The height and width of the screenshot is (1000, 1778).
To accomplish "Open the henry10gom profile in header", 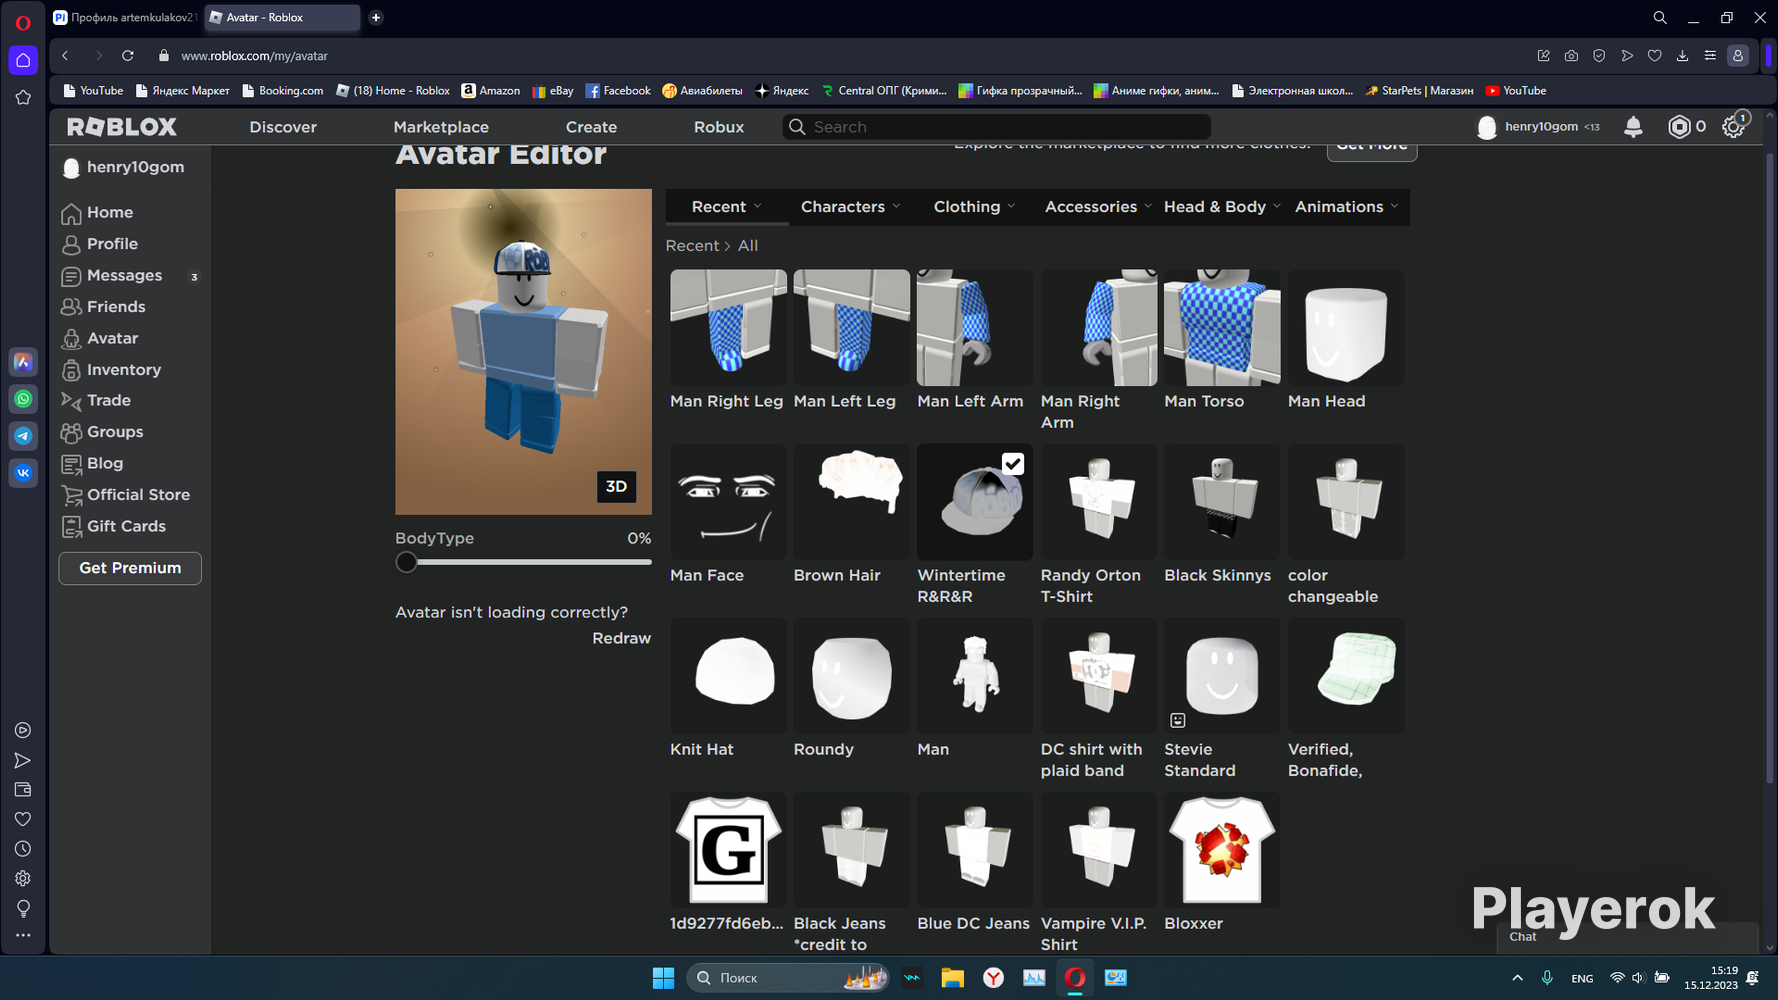I will tap(1541, 127).
